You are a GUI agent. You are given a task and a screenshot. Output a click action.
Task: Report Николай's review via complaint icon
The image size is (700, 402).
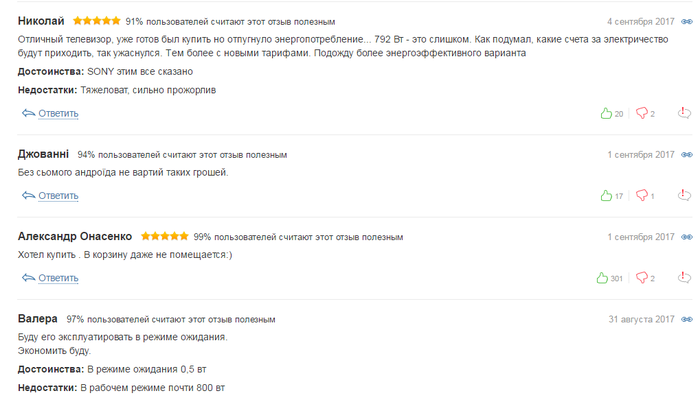[685, 112]
